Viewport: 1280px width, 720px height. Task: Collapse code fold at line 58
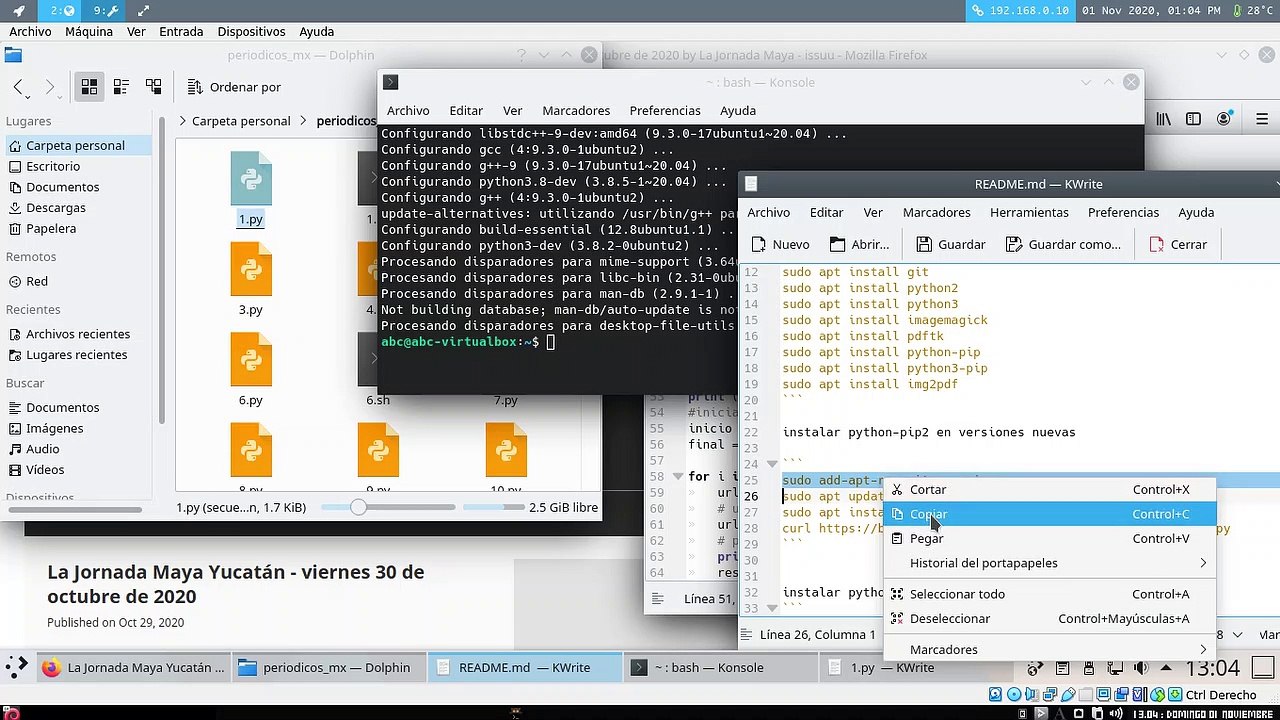pos(678,476)
